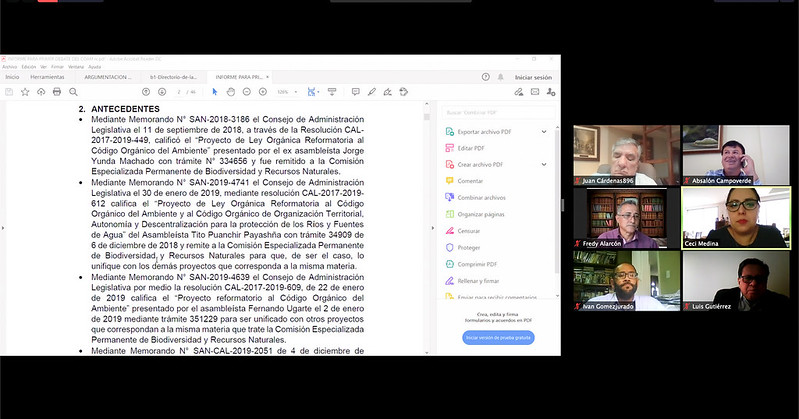Expand the Exportar archivo PDF section
Image resolution: width=799 pixels, height=419 pixels.
click(544, 132)
